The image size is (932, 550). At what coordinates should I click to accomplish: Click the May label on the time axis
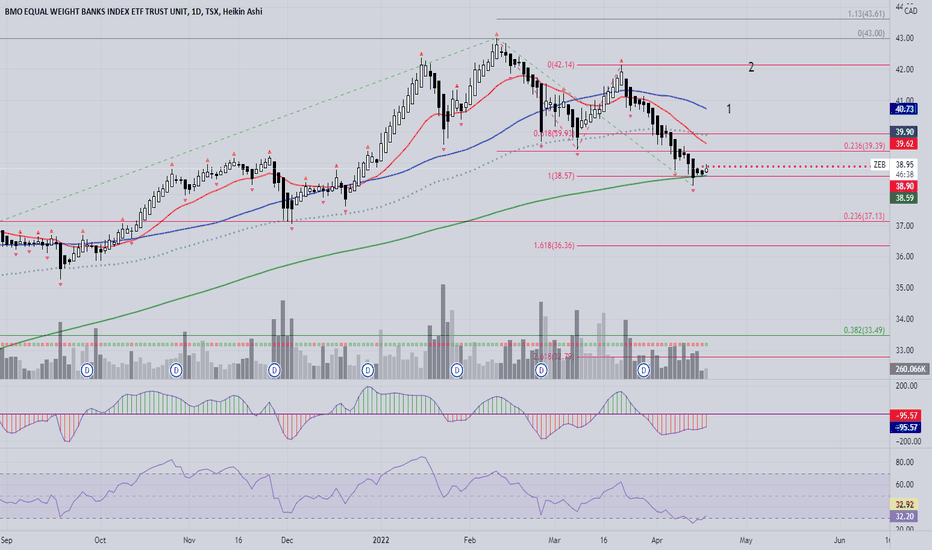pyautogui.click(x=746, y=540)
